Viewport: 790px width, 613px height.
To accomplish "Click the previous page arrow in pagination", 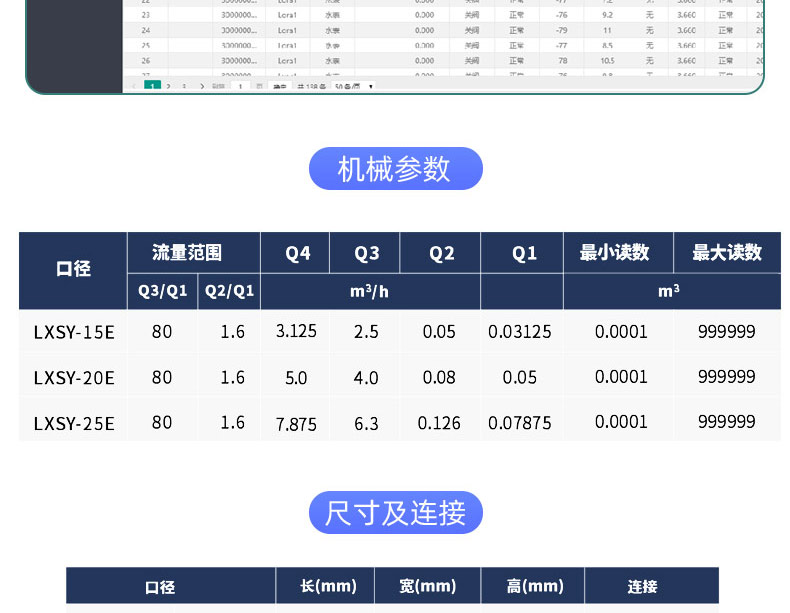I will tap(134, 87).
